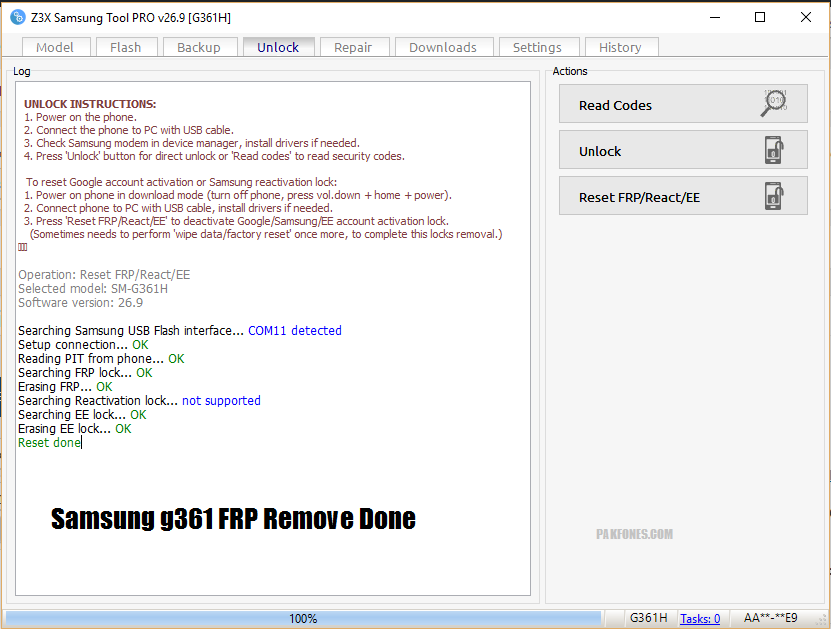Click 'Searching FRP lock... OK' log line

click(x=85, y=373)
